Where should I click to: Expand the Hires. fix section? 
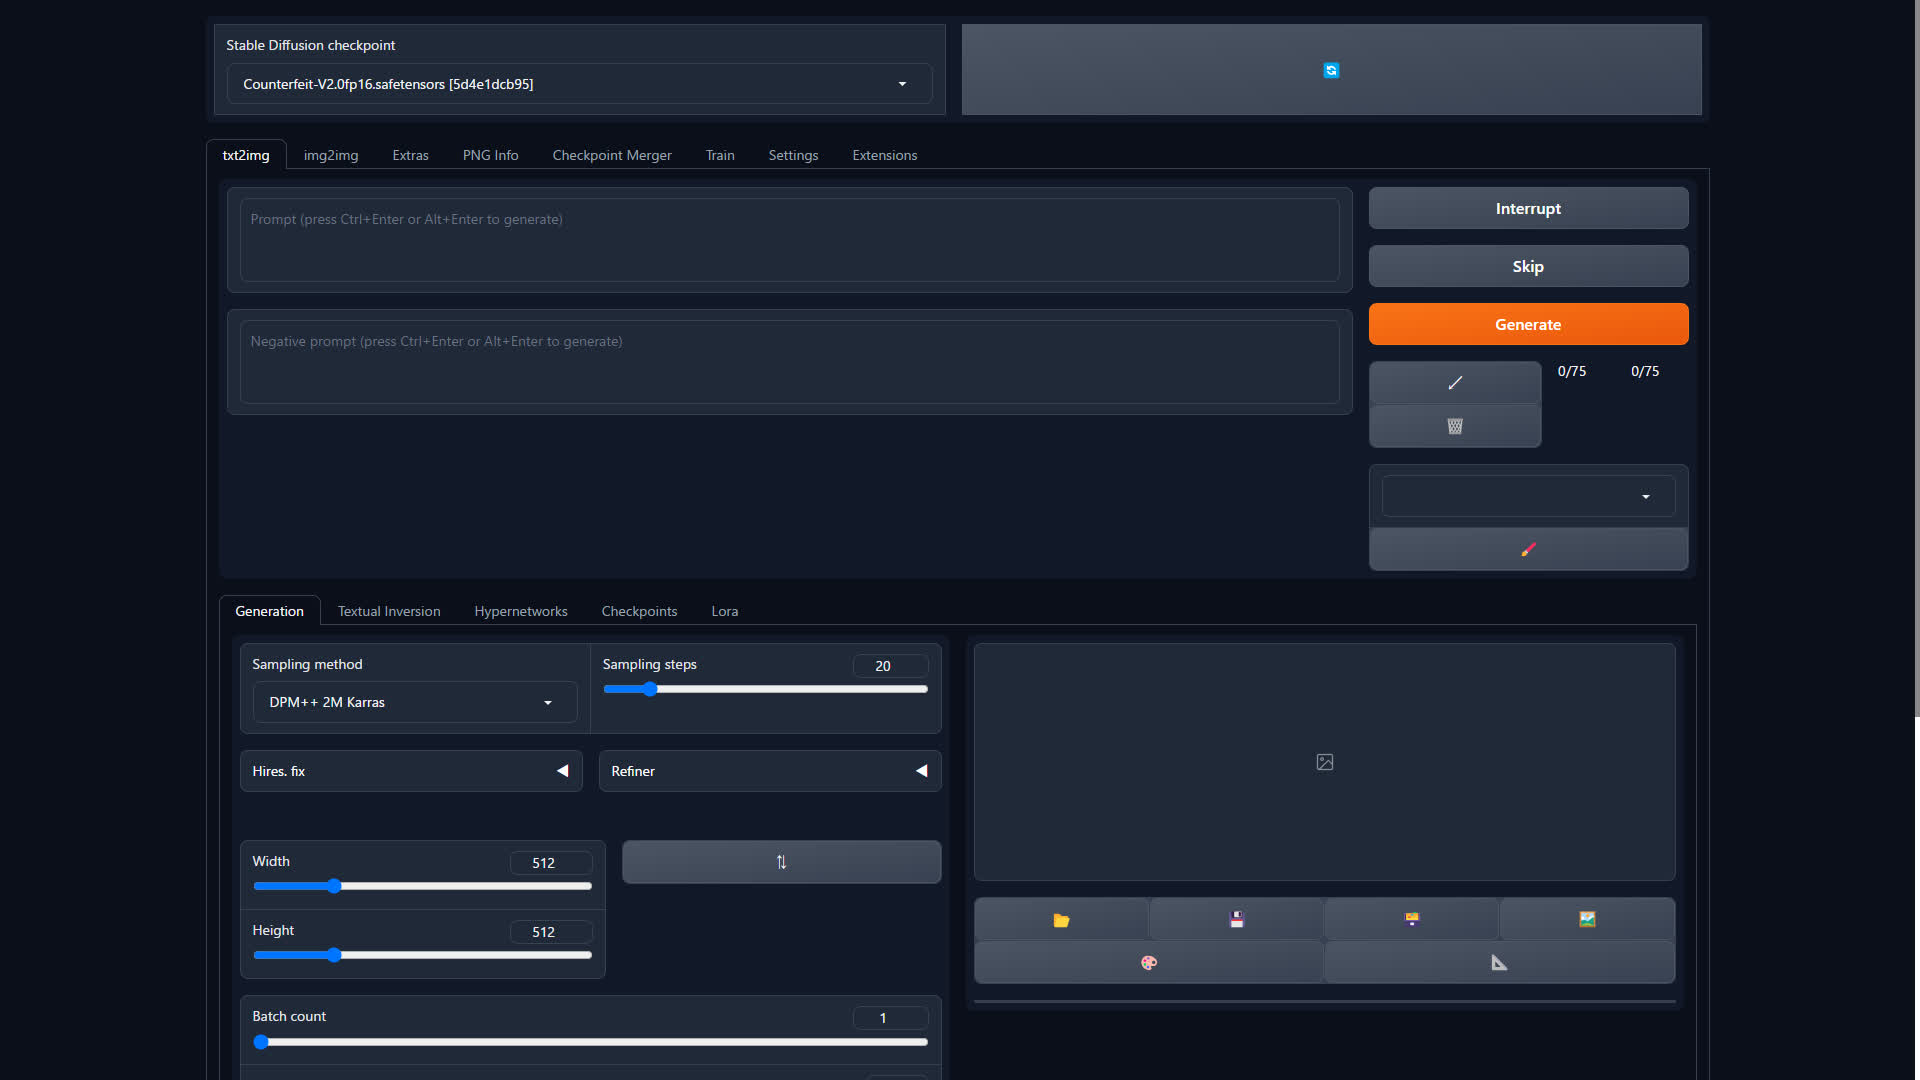tap(563, 771)
